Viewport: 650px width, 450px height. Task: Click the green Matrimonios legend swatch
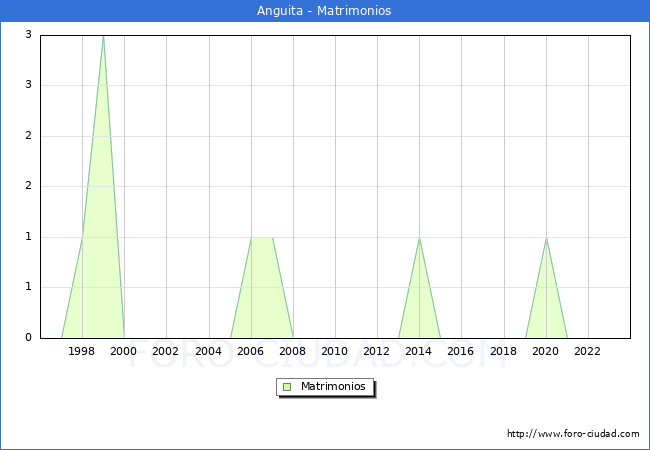tap(287, 387)
